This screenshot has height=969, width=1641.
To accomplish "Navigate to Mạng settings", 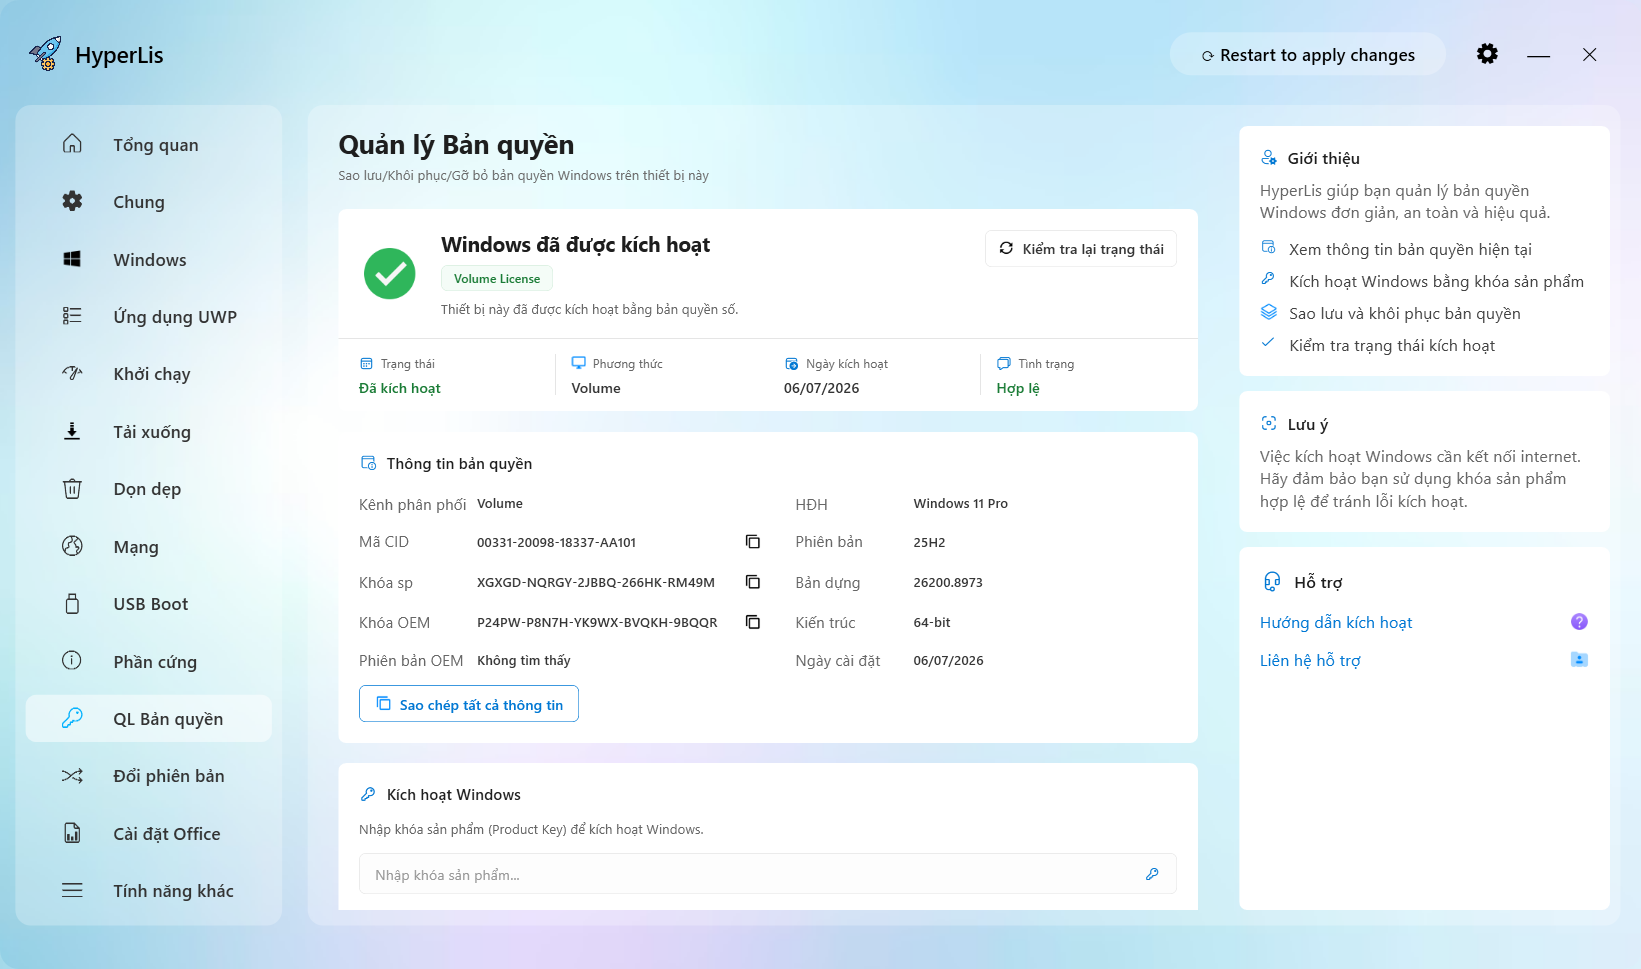I will click(x=149, y=546).
